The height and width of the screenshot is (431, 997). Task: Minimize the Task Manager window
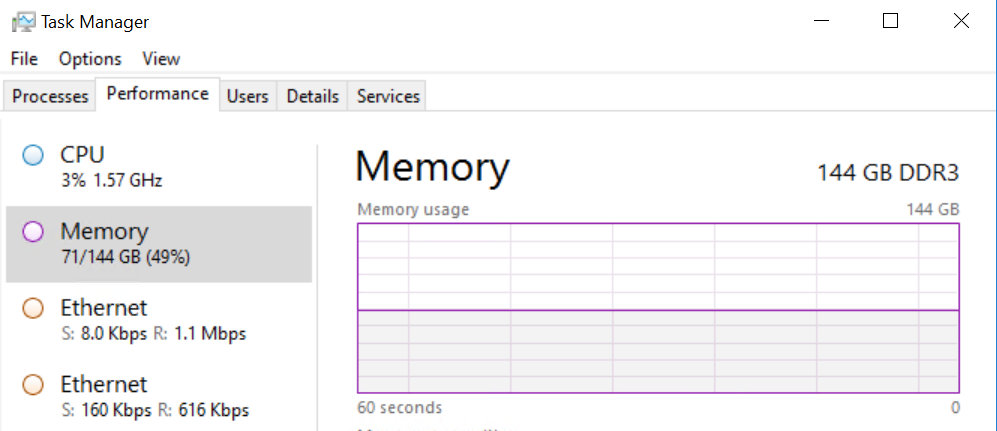coord(821,21)
